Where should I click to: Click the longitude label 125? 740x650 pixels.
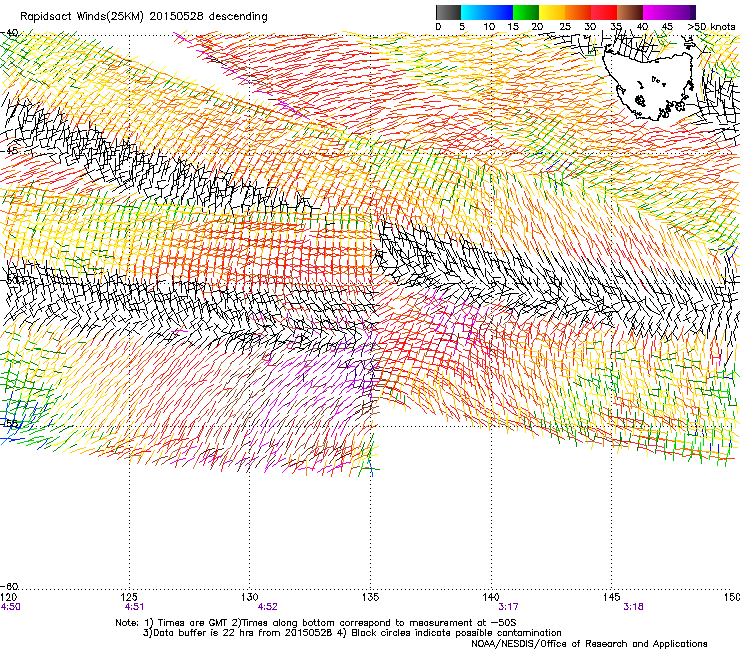pyautogui.click(x=129, y=597)
